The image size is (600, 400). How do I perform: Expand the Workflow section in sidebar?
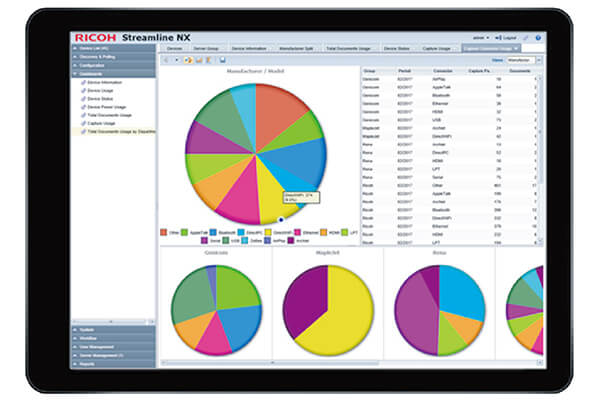[x=114, y=338]
